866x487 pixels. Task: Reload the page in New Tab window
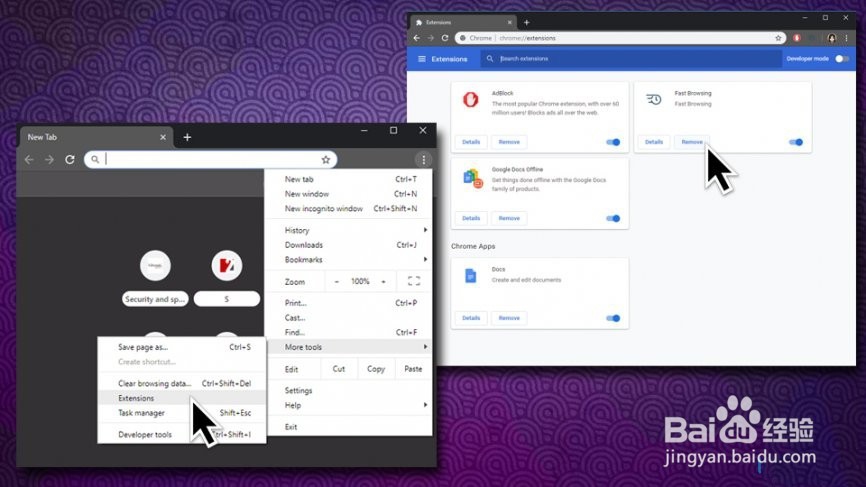click(70, 160)
